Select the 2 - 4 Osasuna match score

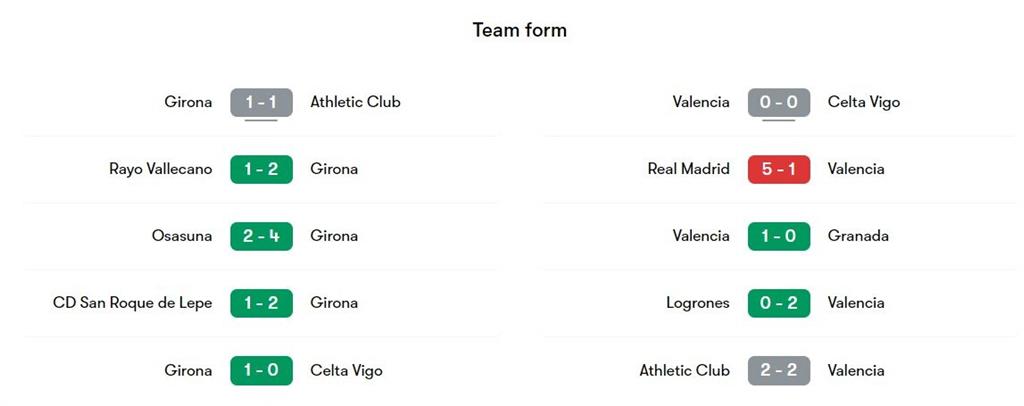[x=261, y=236]
